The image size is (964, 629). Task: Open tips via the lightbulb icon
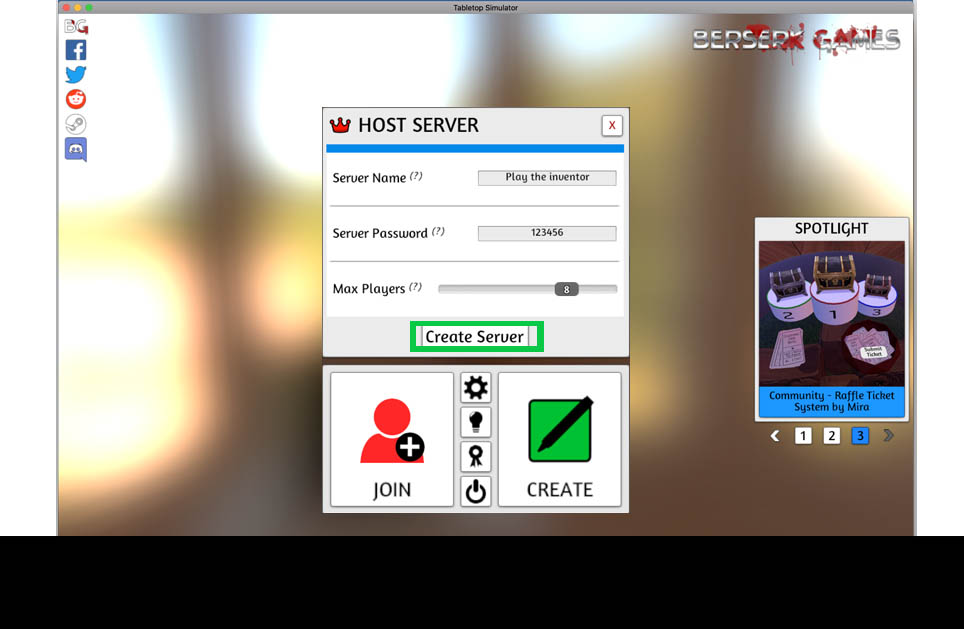click(x=476, y=422)
